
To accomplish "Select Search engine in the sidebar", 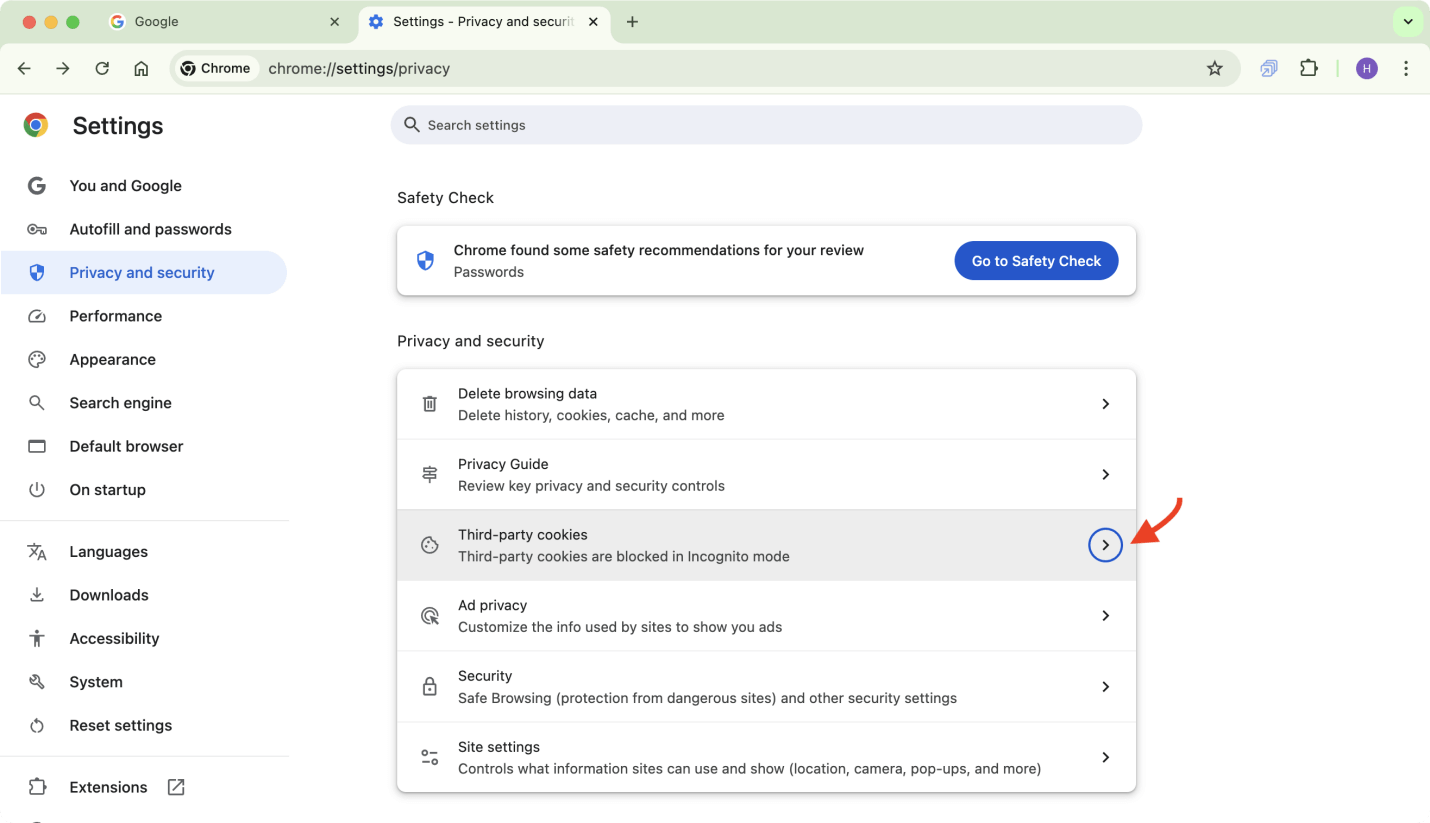I will point(120,403).
